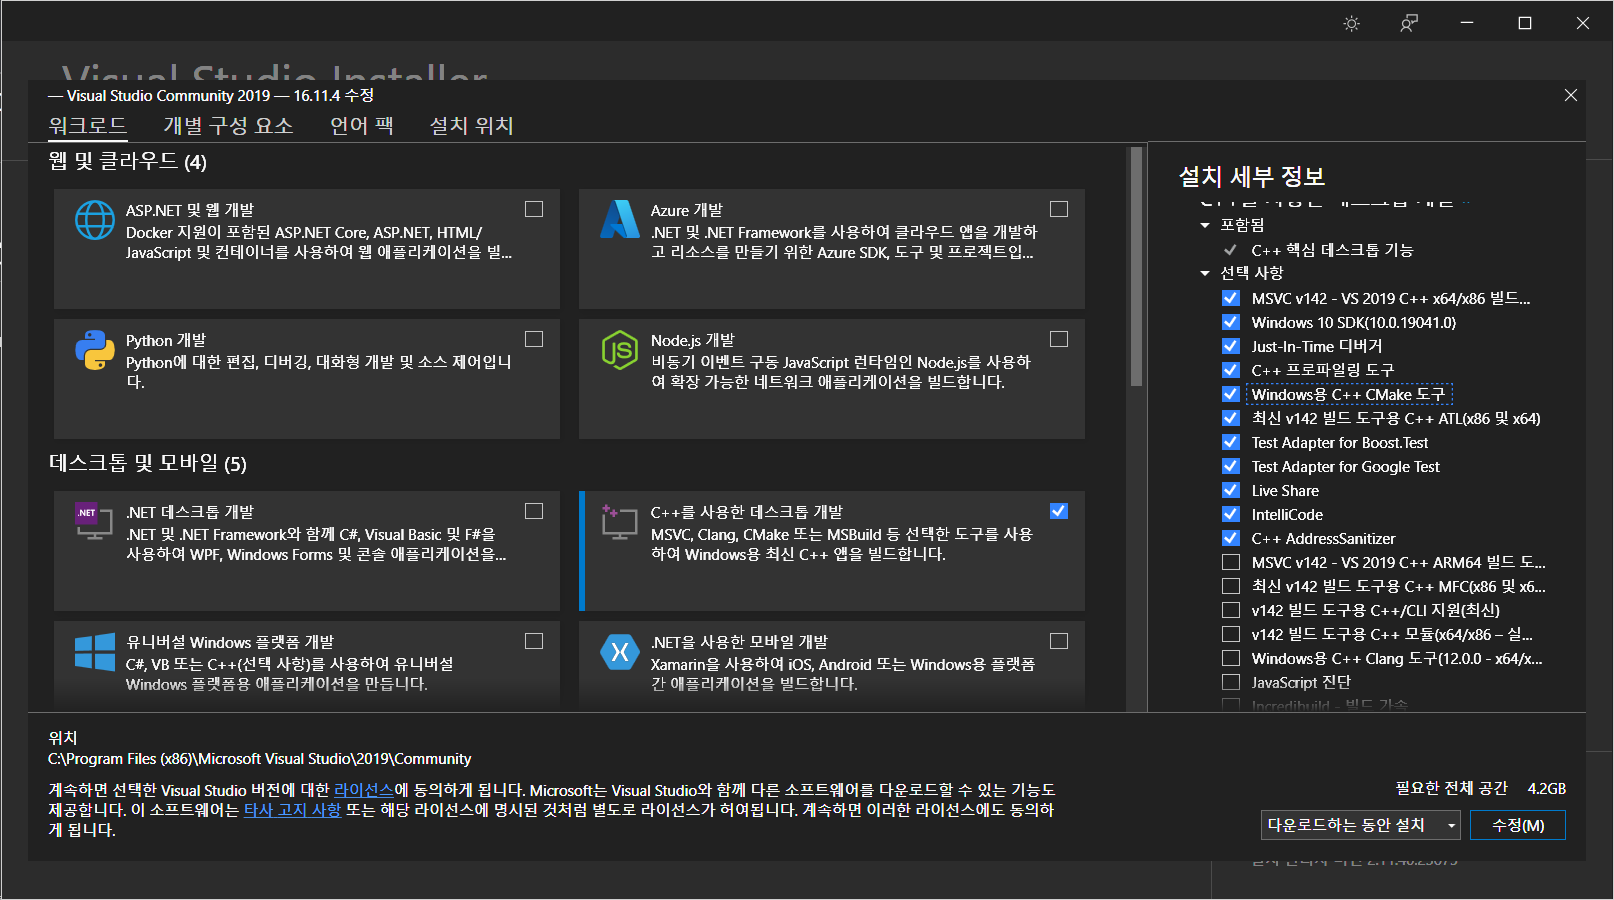This screenshot has width=1614, height=900.
Task: Check JavaScript diagnostics option
Action: click(x=1231, y=682)
